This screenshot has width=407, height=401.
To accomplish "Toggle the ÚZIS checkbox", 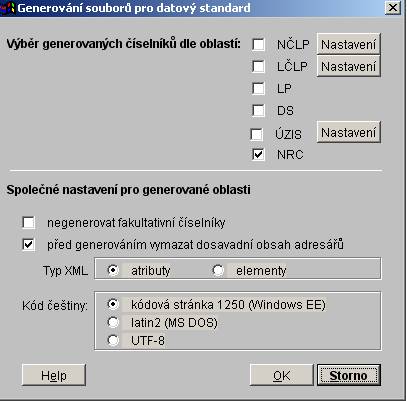I will (x=256, y=134).
